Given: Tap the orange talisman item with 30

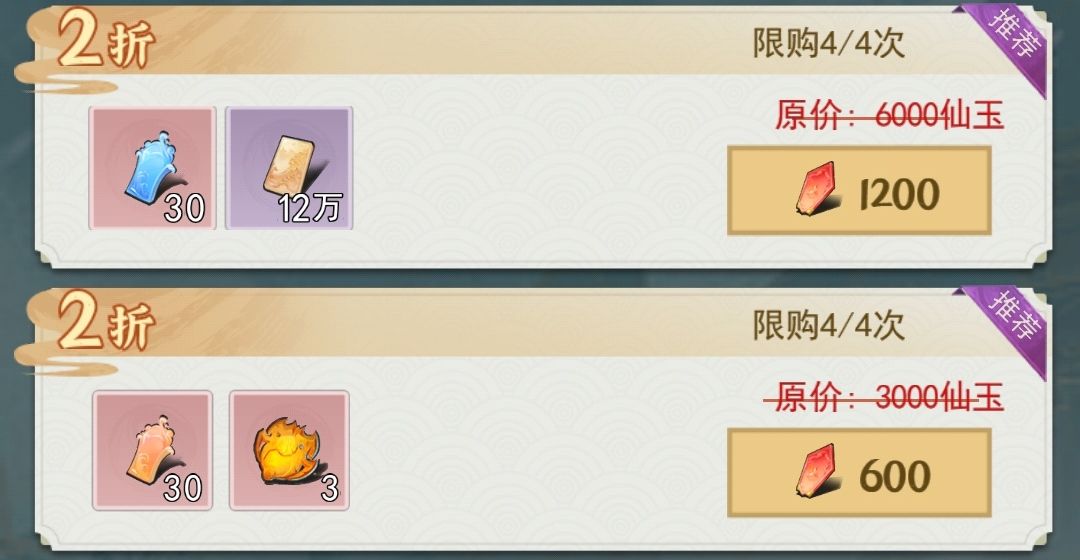Looking at the screenshot, I should [x=152, y=450].
